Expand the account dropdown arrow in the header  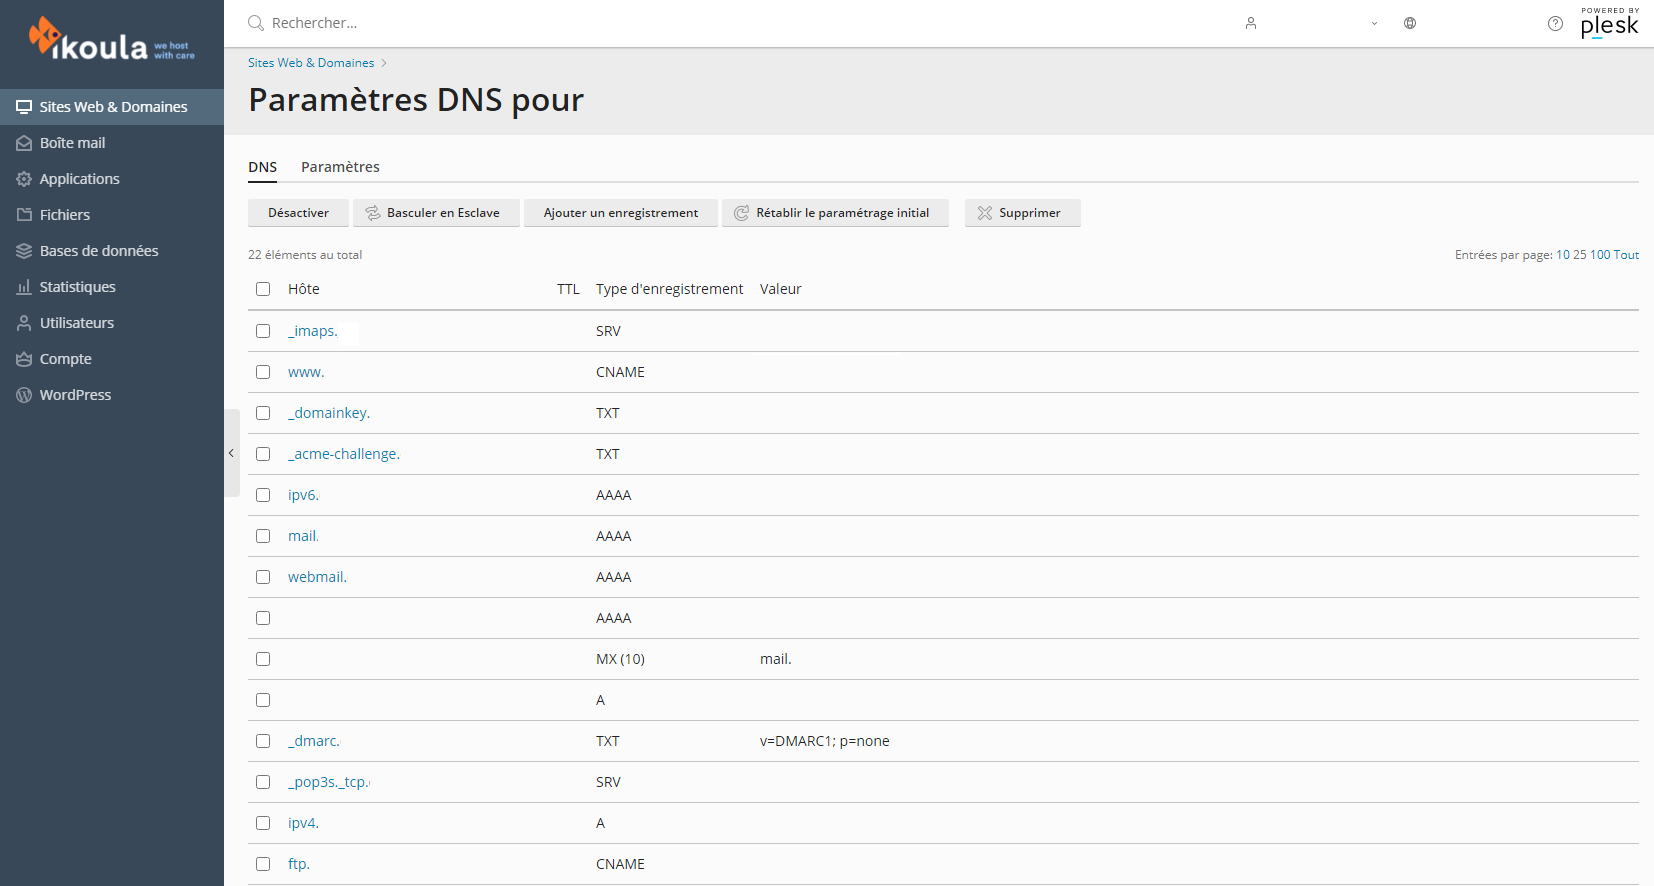click(1374, 23)
